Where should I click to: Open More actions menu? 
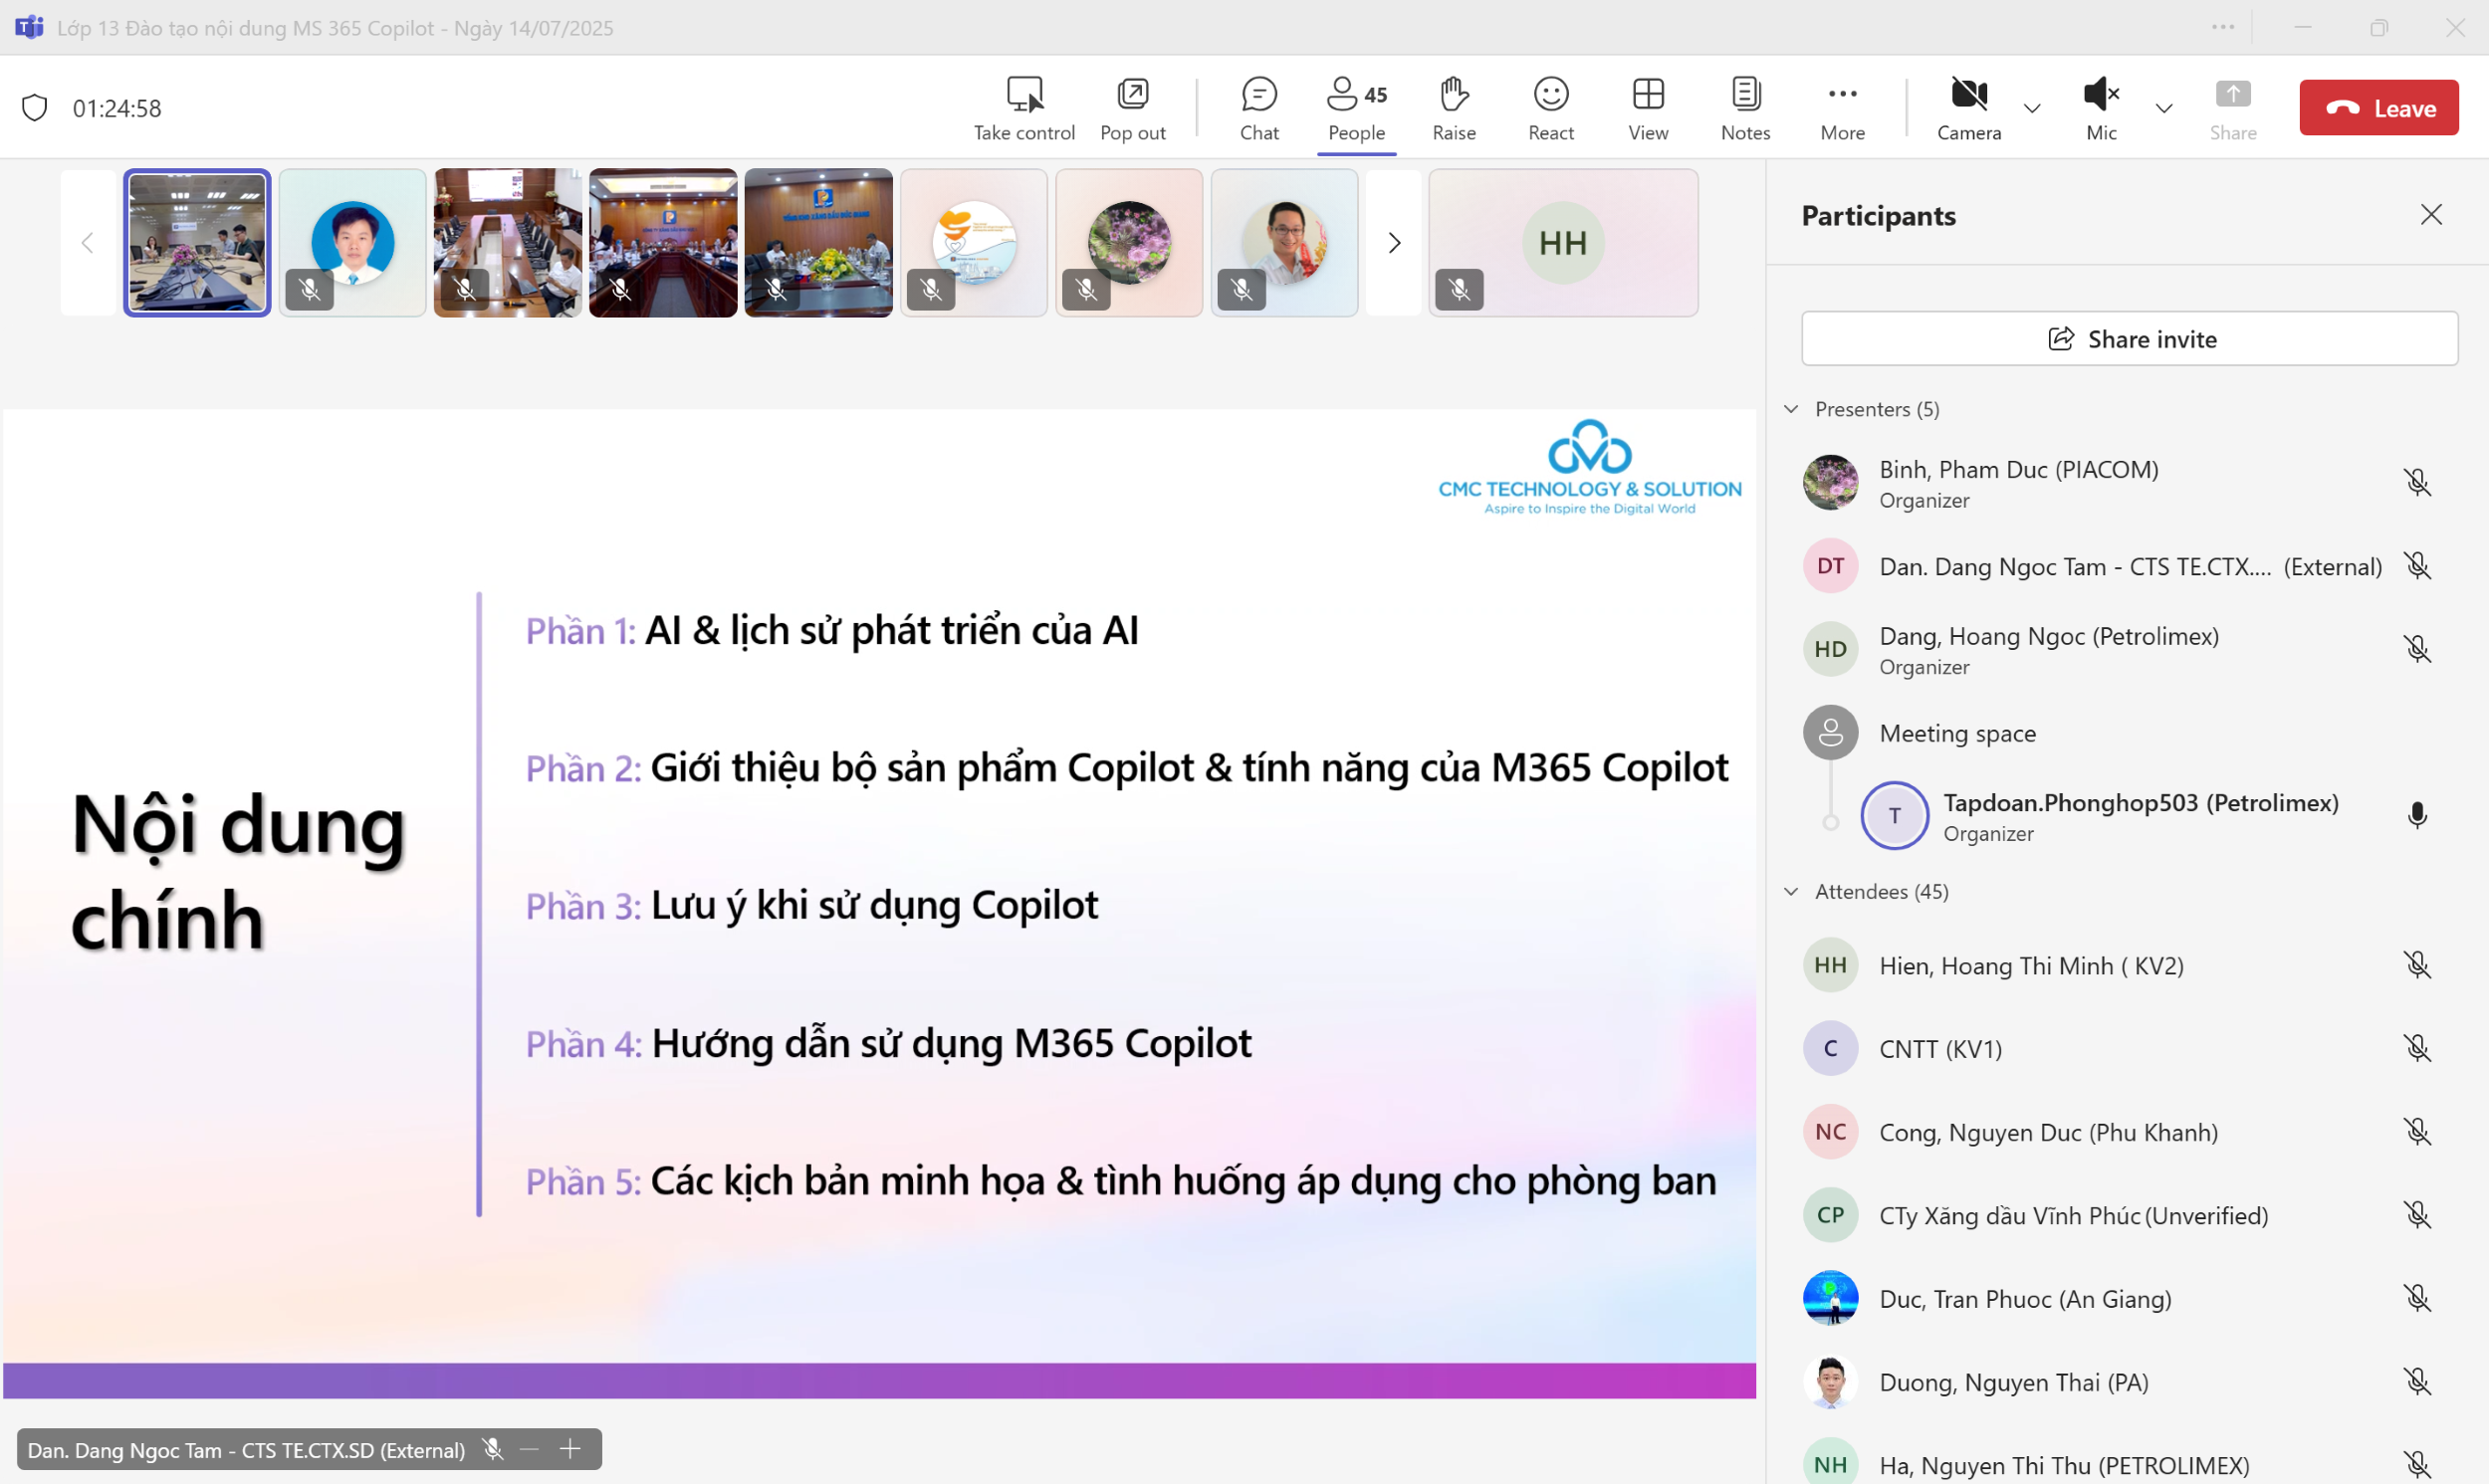[x=1842, y=106]
